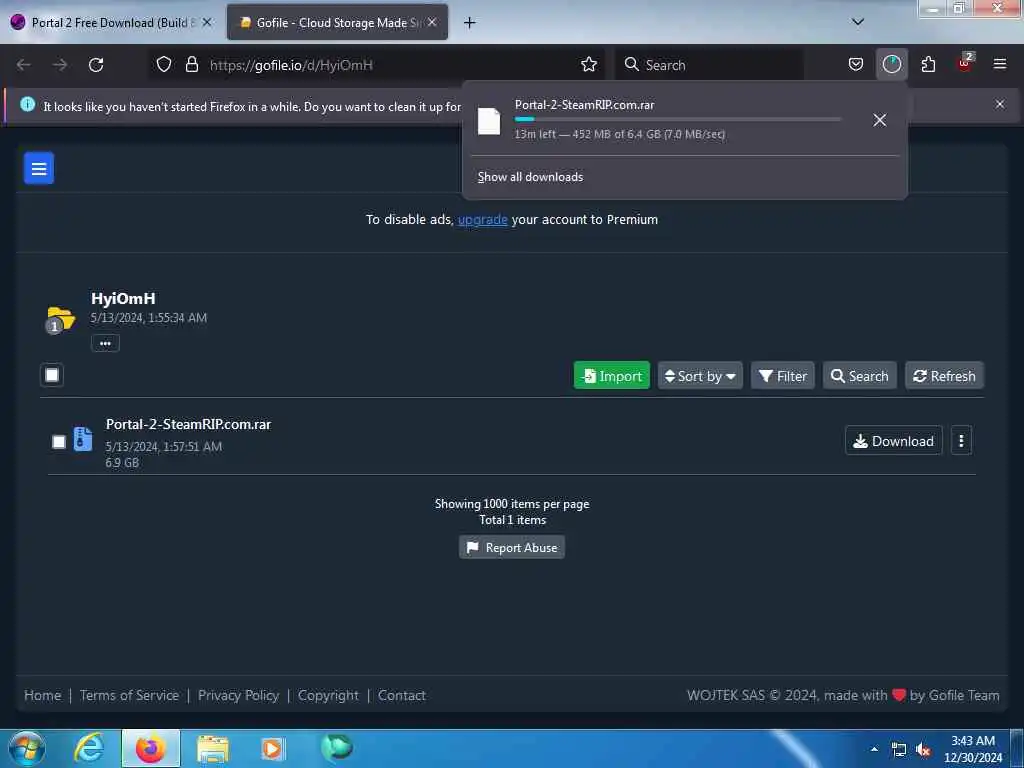Click the HyiOmH folder icon
The image size is (1024, 768).
[61, 319]
